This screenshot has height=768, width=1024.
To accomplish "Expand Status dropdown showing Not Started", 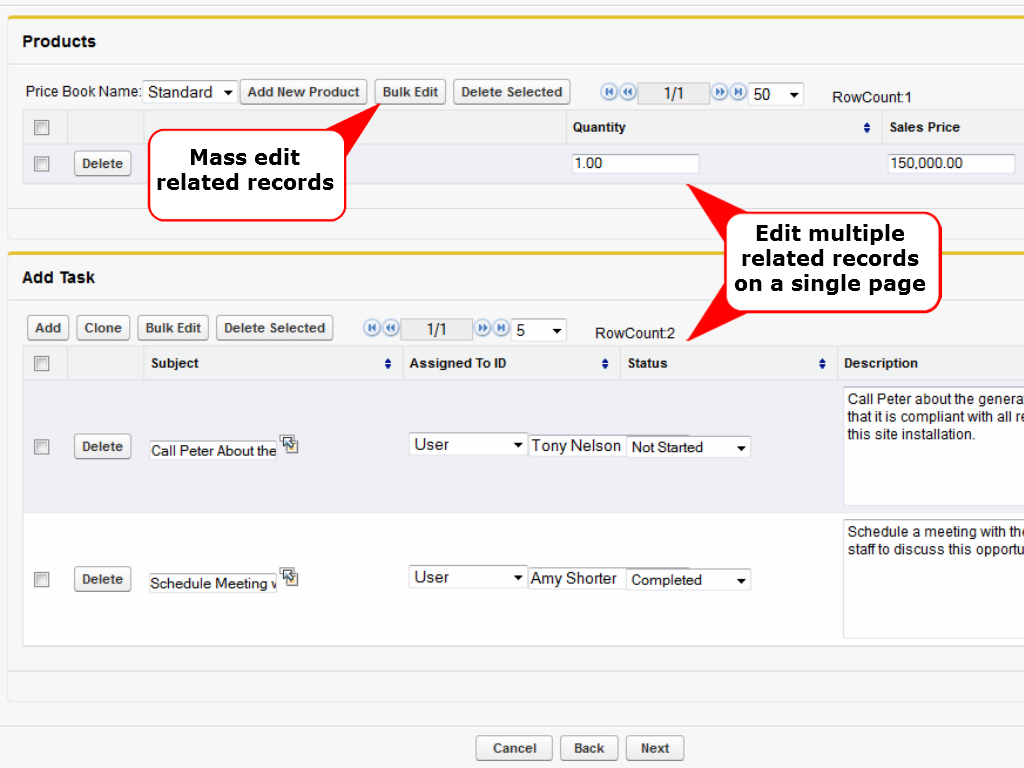I will tap(689, 447).
